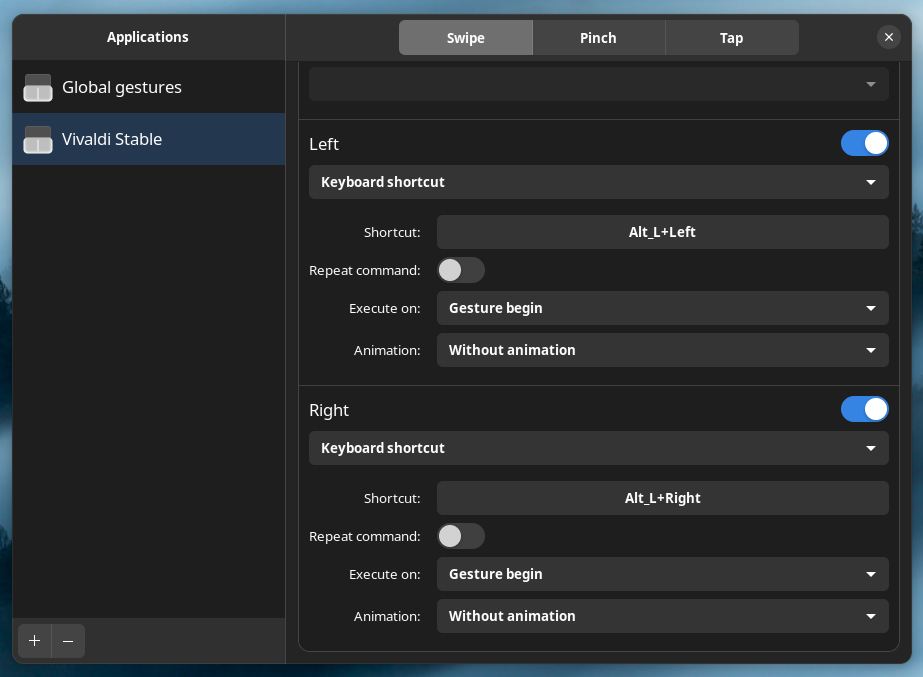
Task: Expand the Execute on dropdown for Left
Action: coord(662,308)
